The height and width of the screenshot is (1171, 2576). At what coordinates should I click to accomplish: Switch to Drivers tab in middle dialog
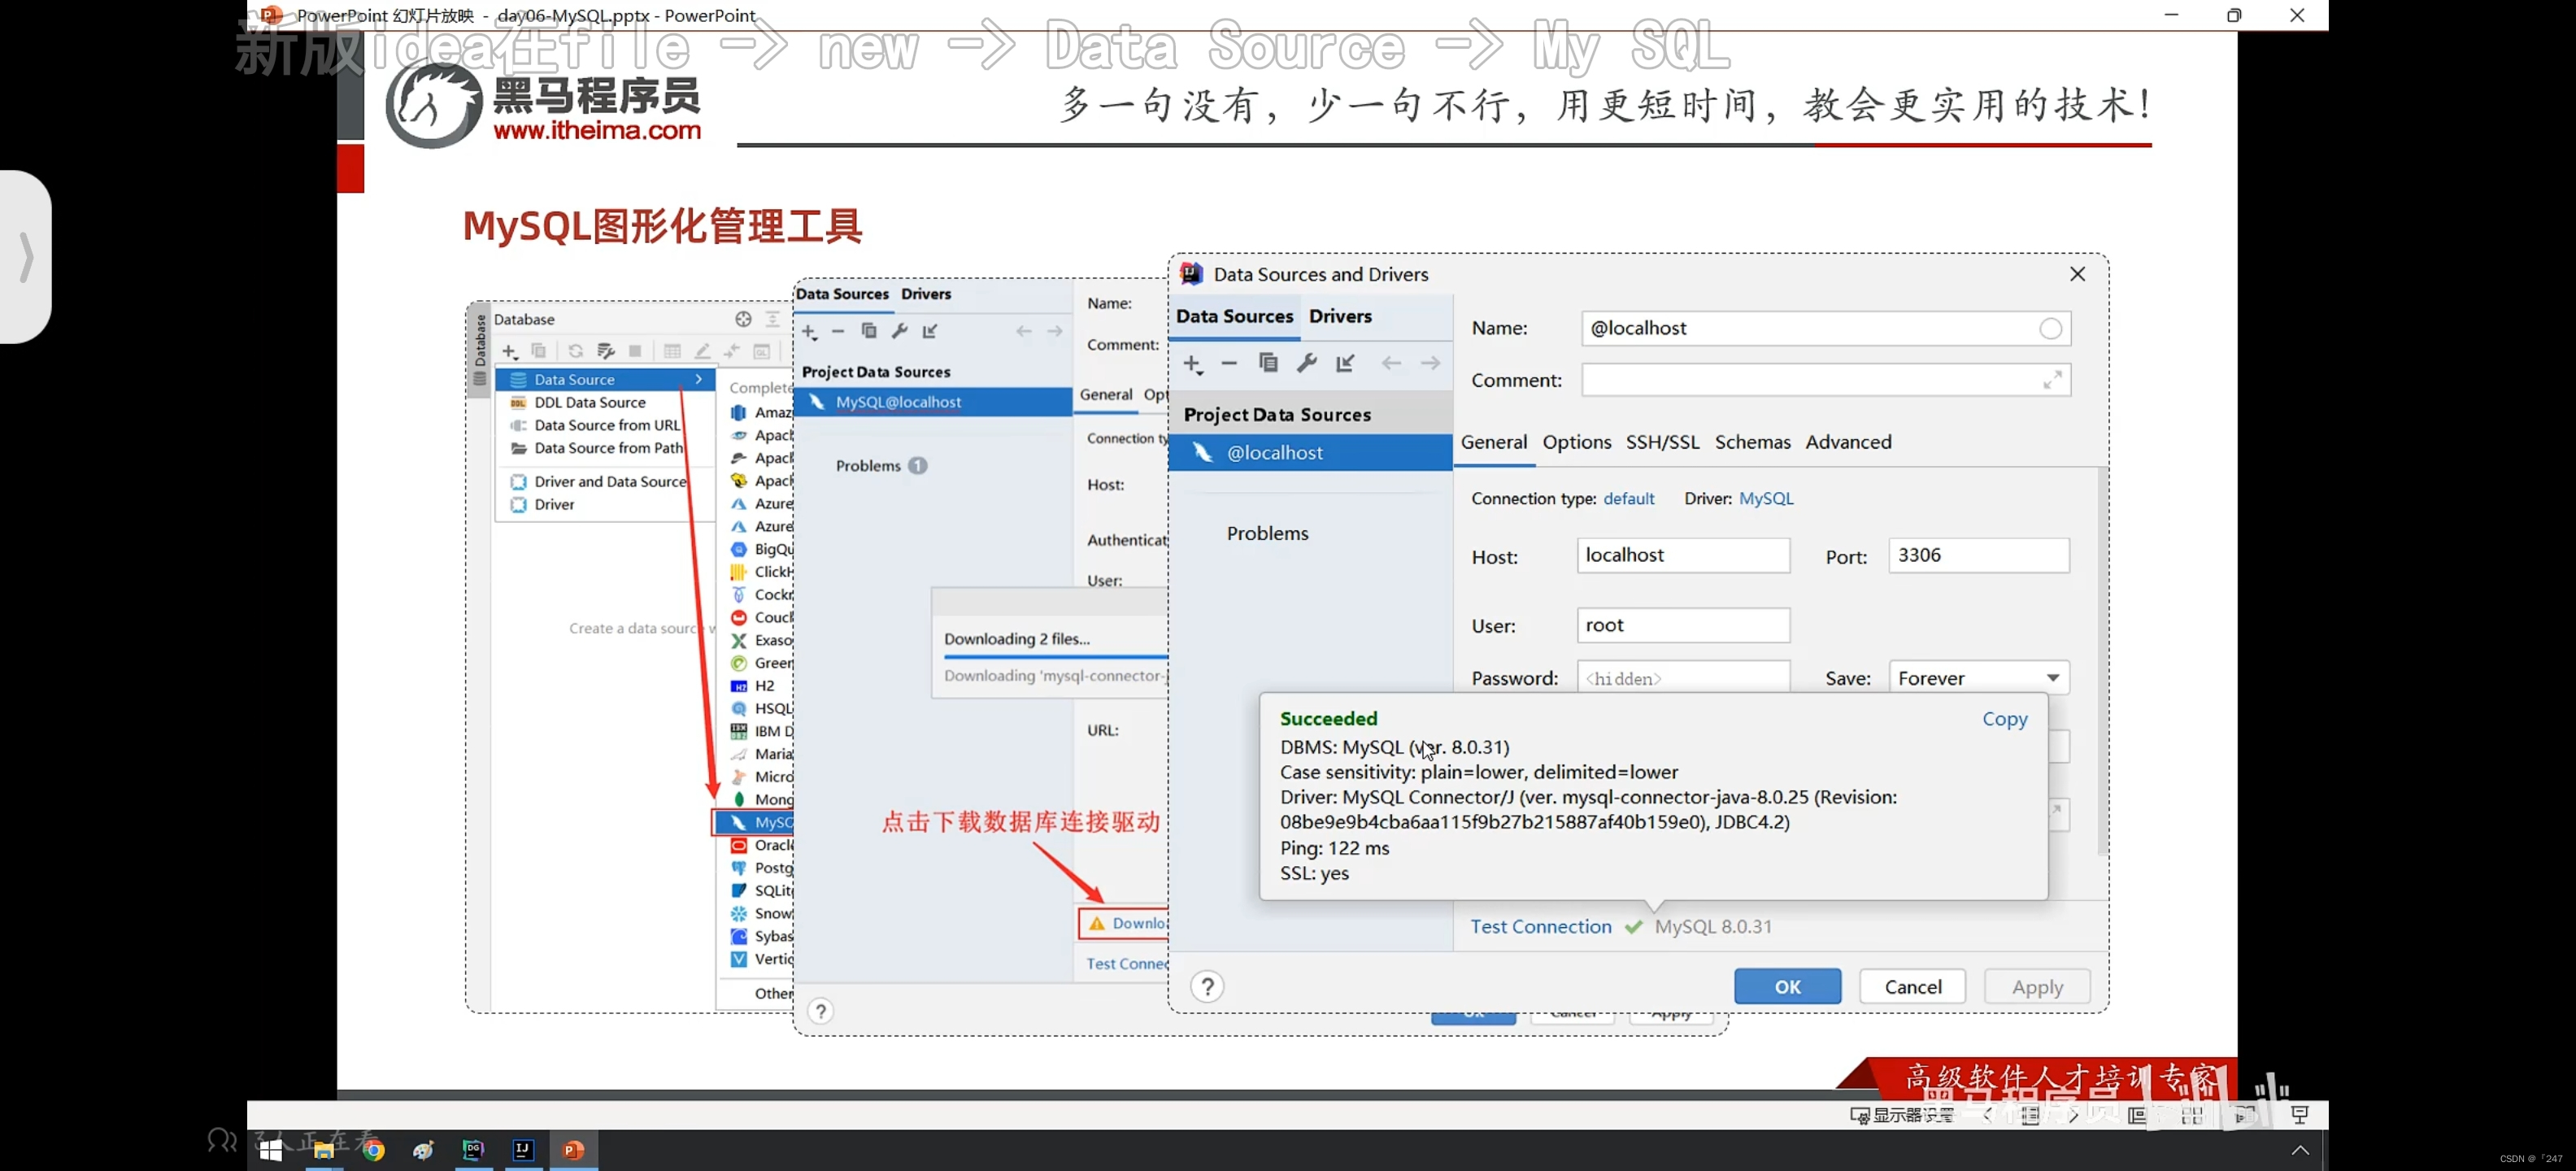click(926, 294)
